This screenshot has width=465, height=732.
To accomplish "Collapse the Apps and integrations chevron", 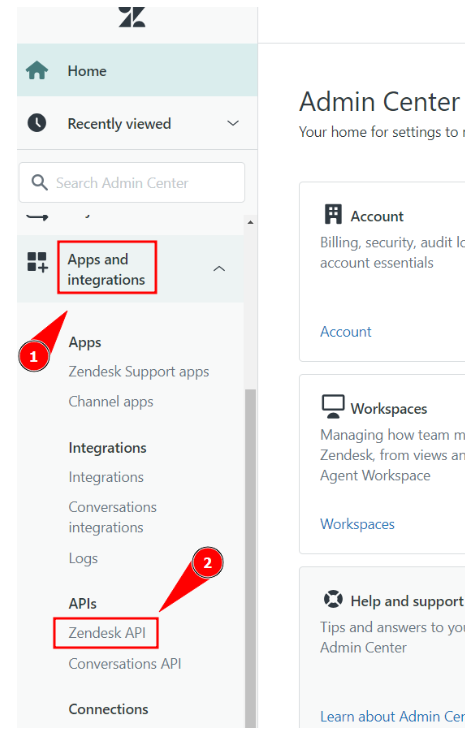I will pyautogui.click(x=219, y=269).
